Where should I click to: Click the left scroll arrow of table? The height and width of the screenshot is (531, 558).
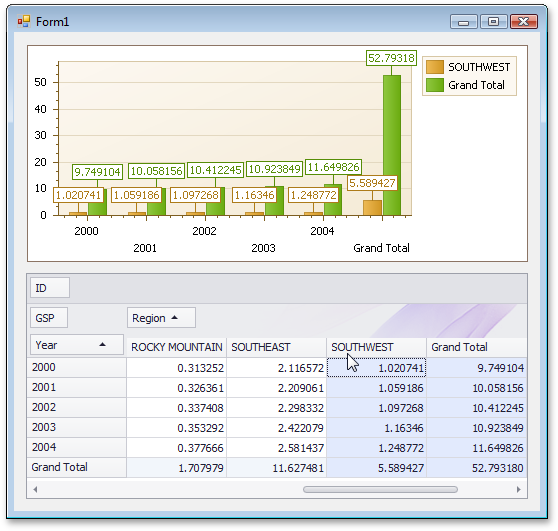coord(35,489)
